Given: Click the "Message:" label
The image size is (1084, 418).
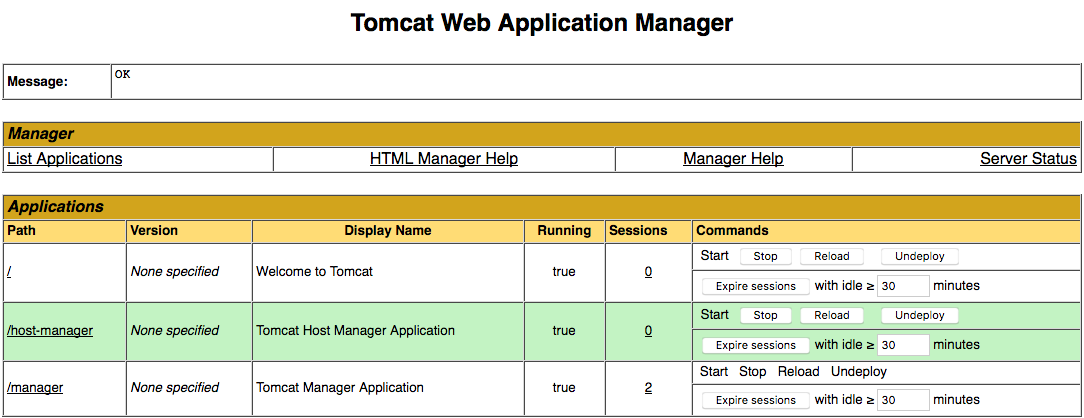Looking at the screenshot, I should point(37,82).
